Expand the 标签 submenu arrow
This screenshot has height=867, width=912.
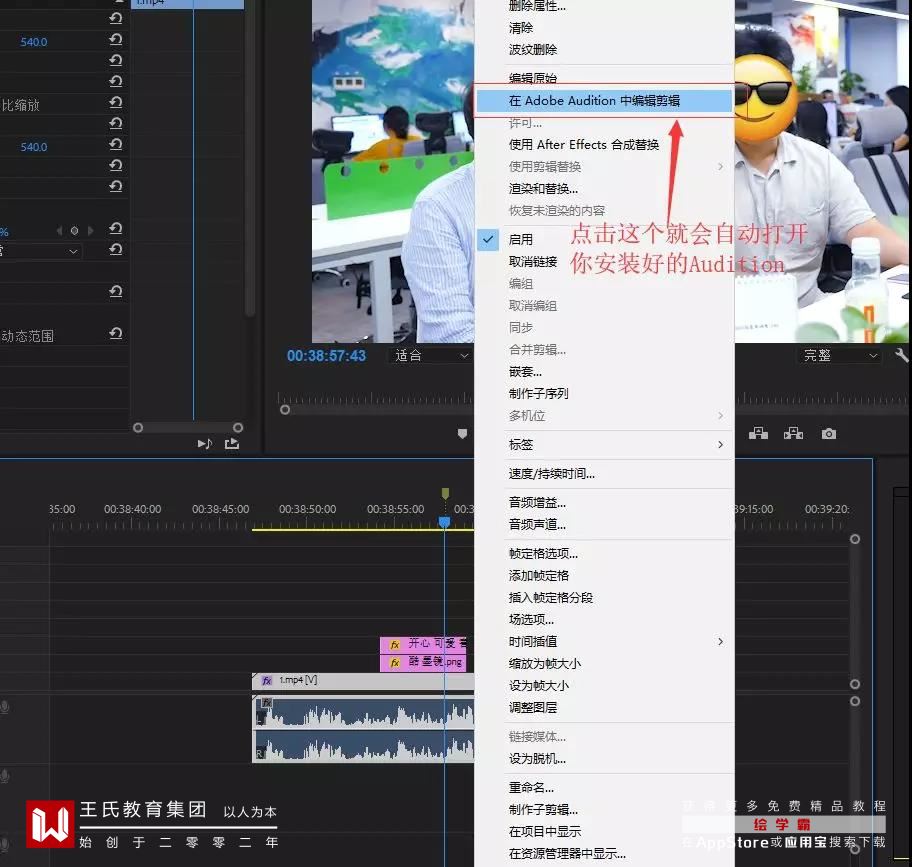click(721, 444)
